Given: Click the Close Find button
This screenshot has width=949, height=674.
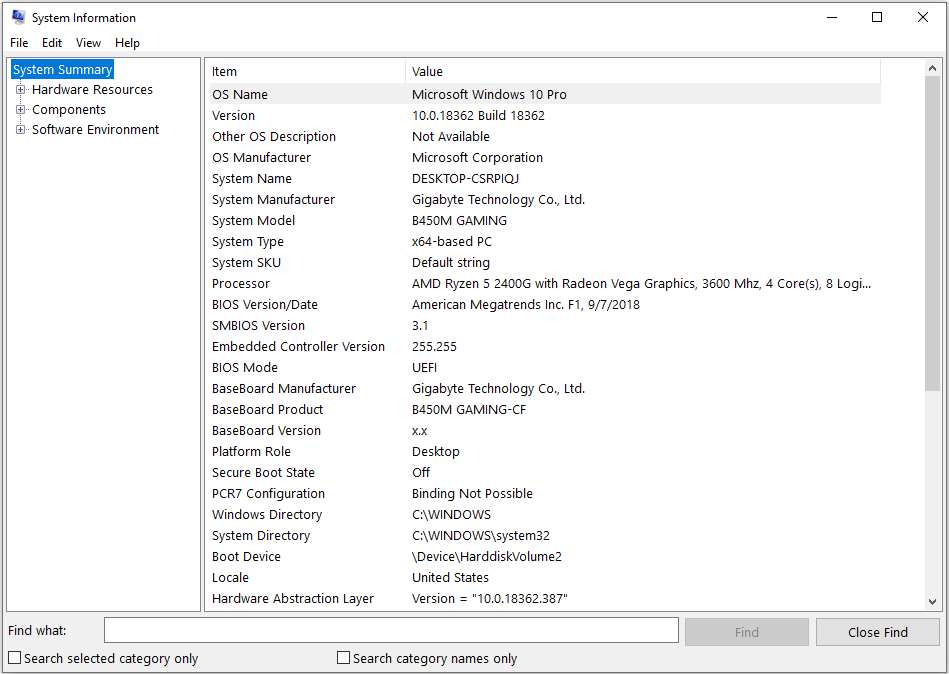Looking at the screenshot, I should [878, 632].
